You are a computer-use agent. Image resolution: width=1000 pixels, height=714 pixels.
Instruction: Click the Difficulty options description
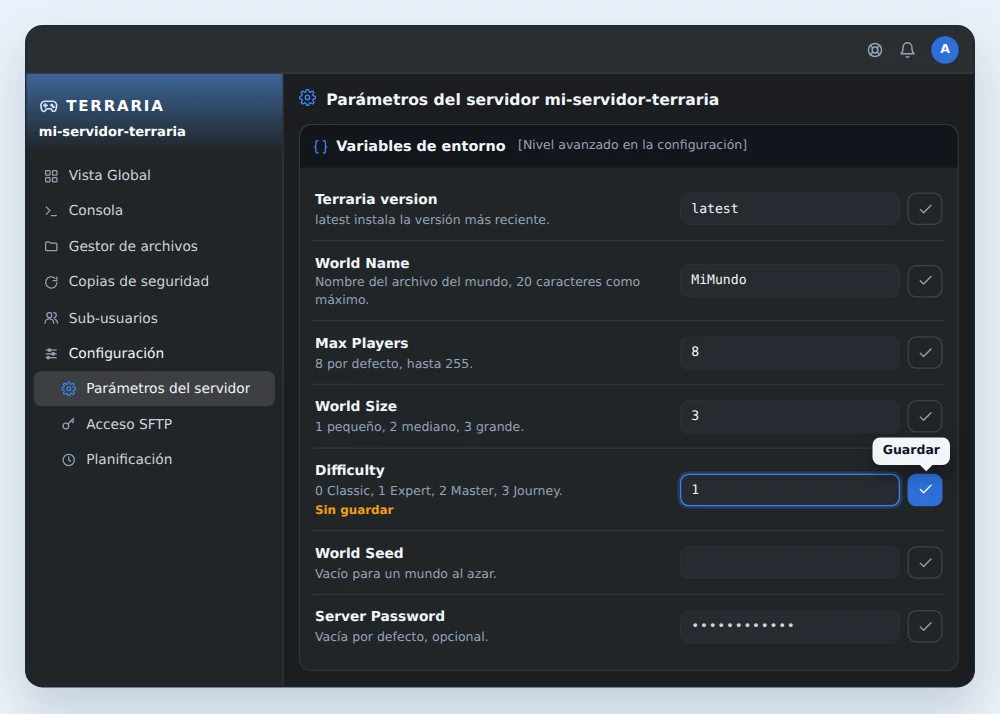pos(439,491)
